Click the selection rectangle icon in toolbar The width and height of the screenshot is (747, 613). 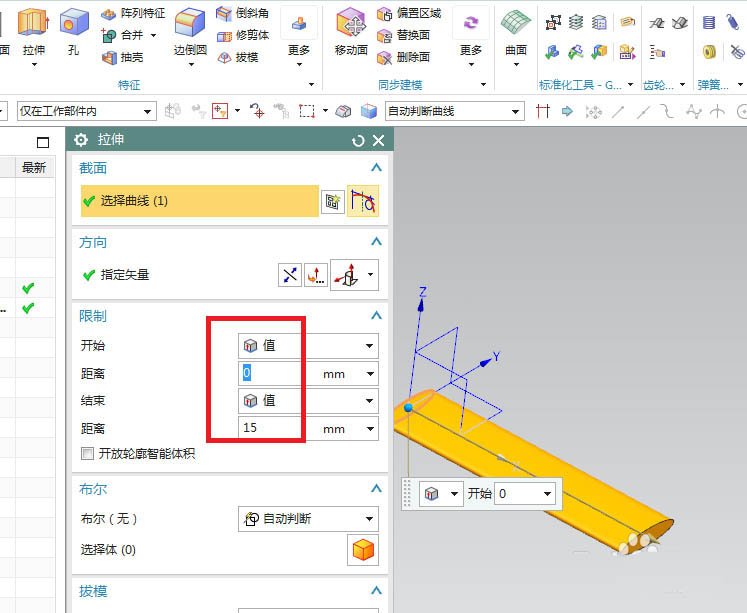click(306, 111)
